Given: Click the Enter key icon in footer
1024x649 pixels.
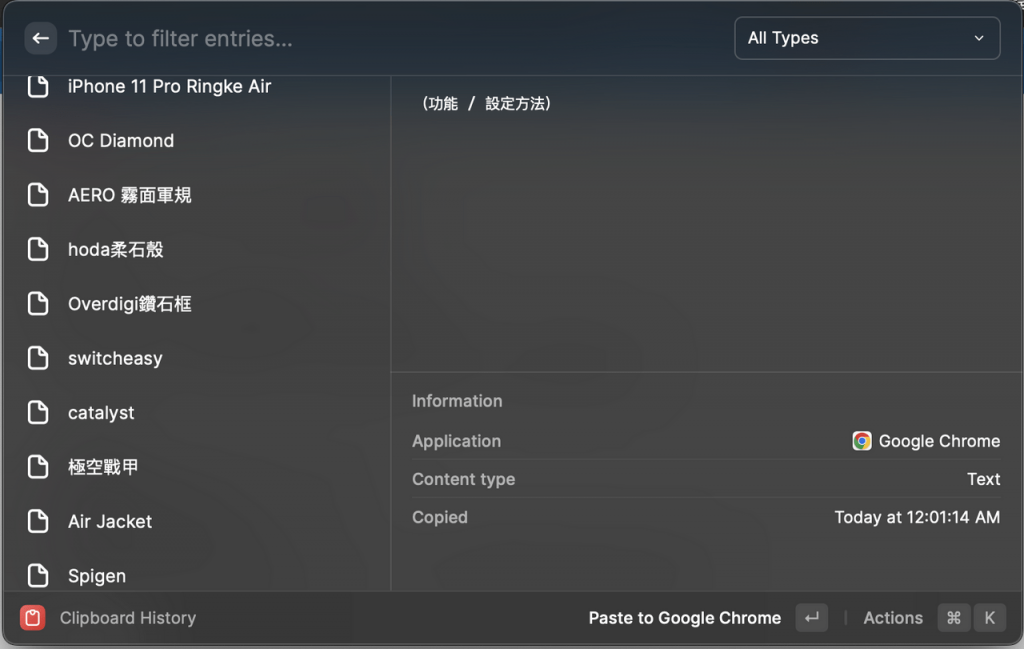Looking at the screenshot, I should point(811,618).
